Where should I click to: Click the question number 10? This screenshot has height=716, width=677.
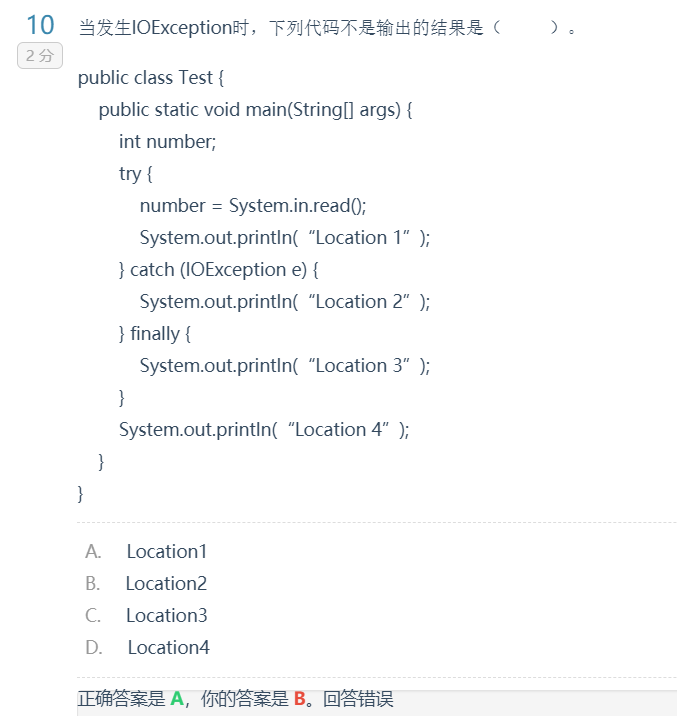[40, 26]
